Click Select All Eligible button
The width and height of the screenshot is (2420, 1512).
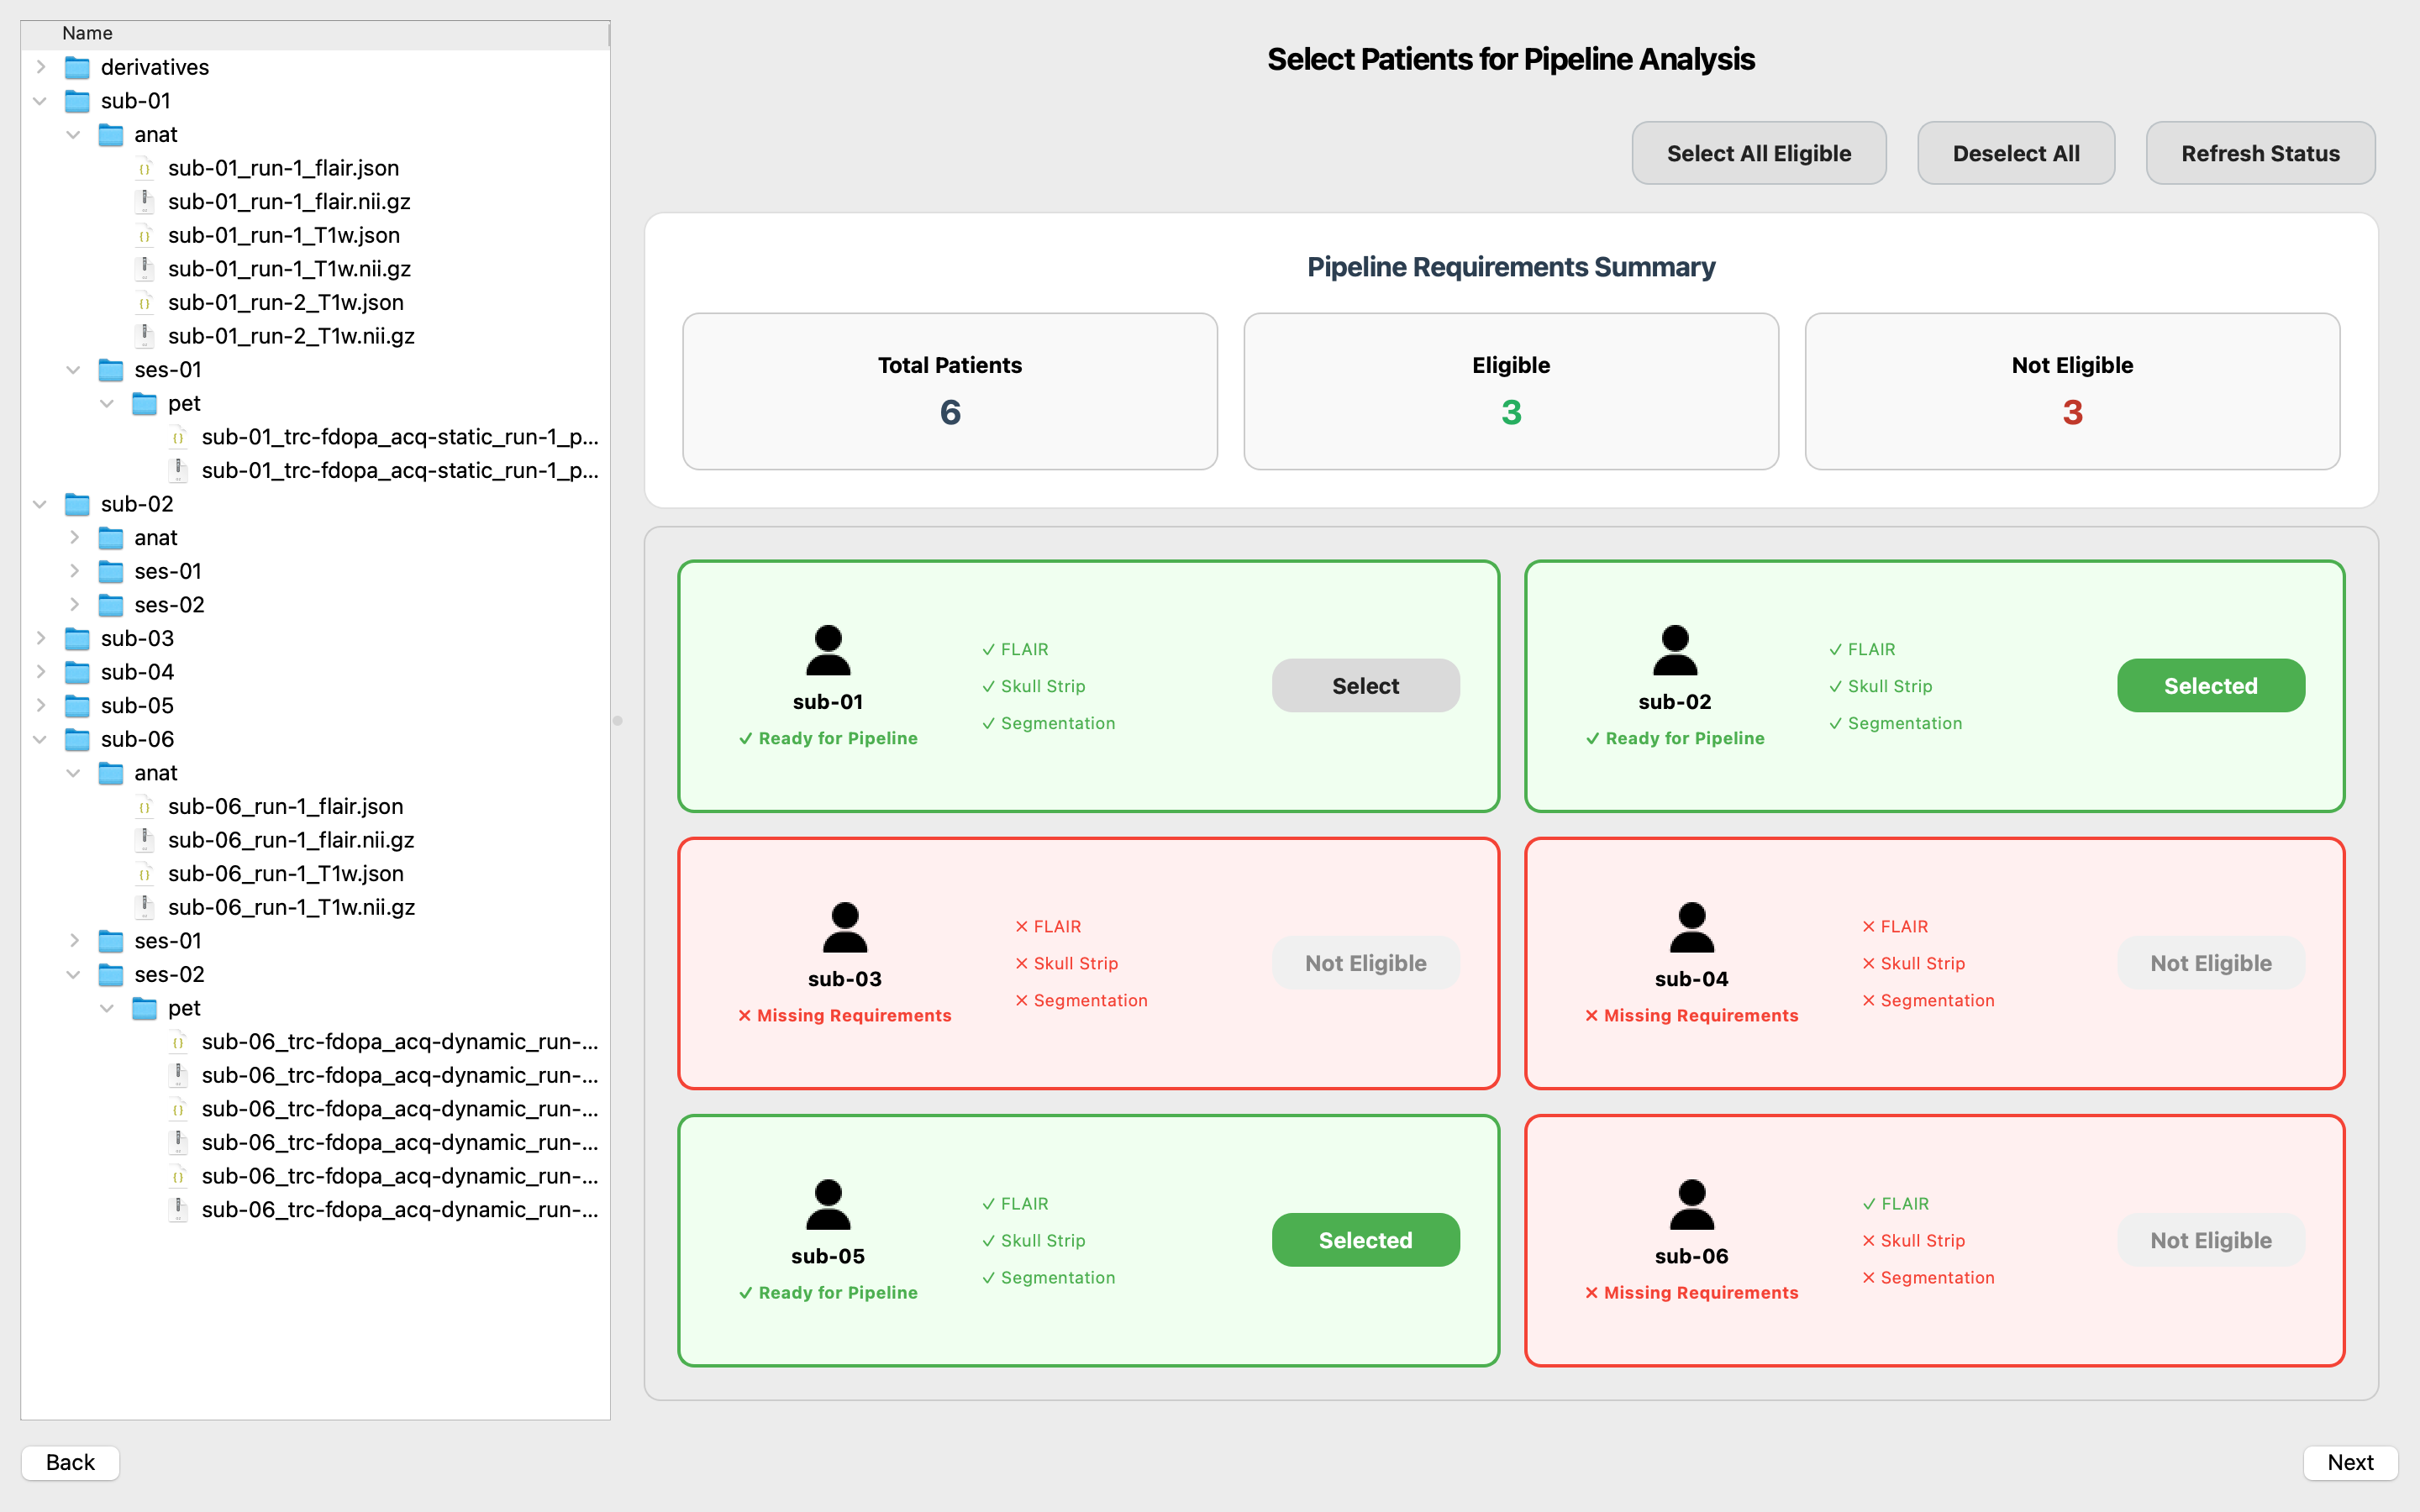coord(1758,153)
